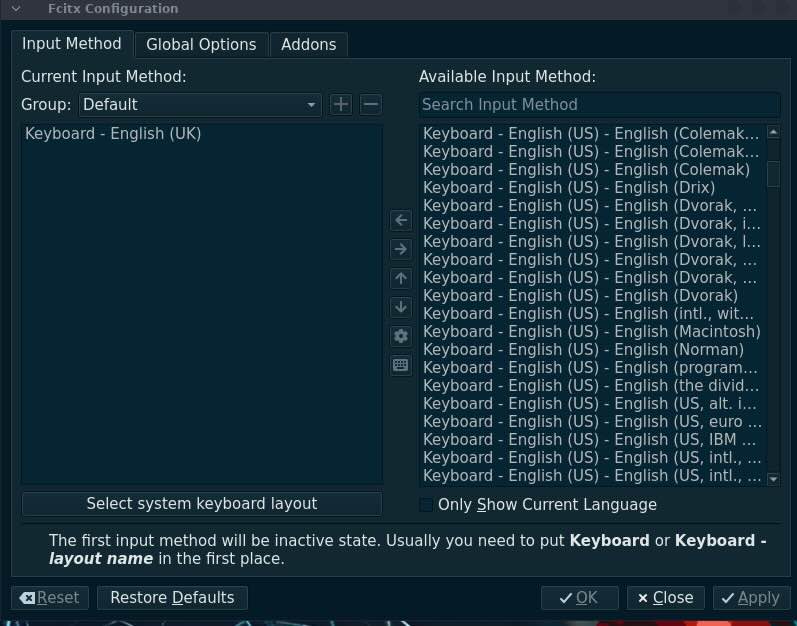Open the Addons tab
Image resolution: width=797 pixels, height=626 pixels.
[x=309, y=45]
